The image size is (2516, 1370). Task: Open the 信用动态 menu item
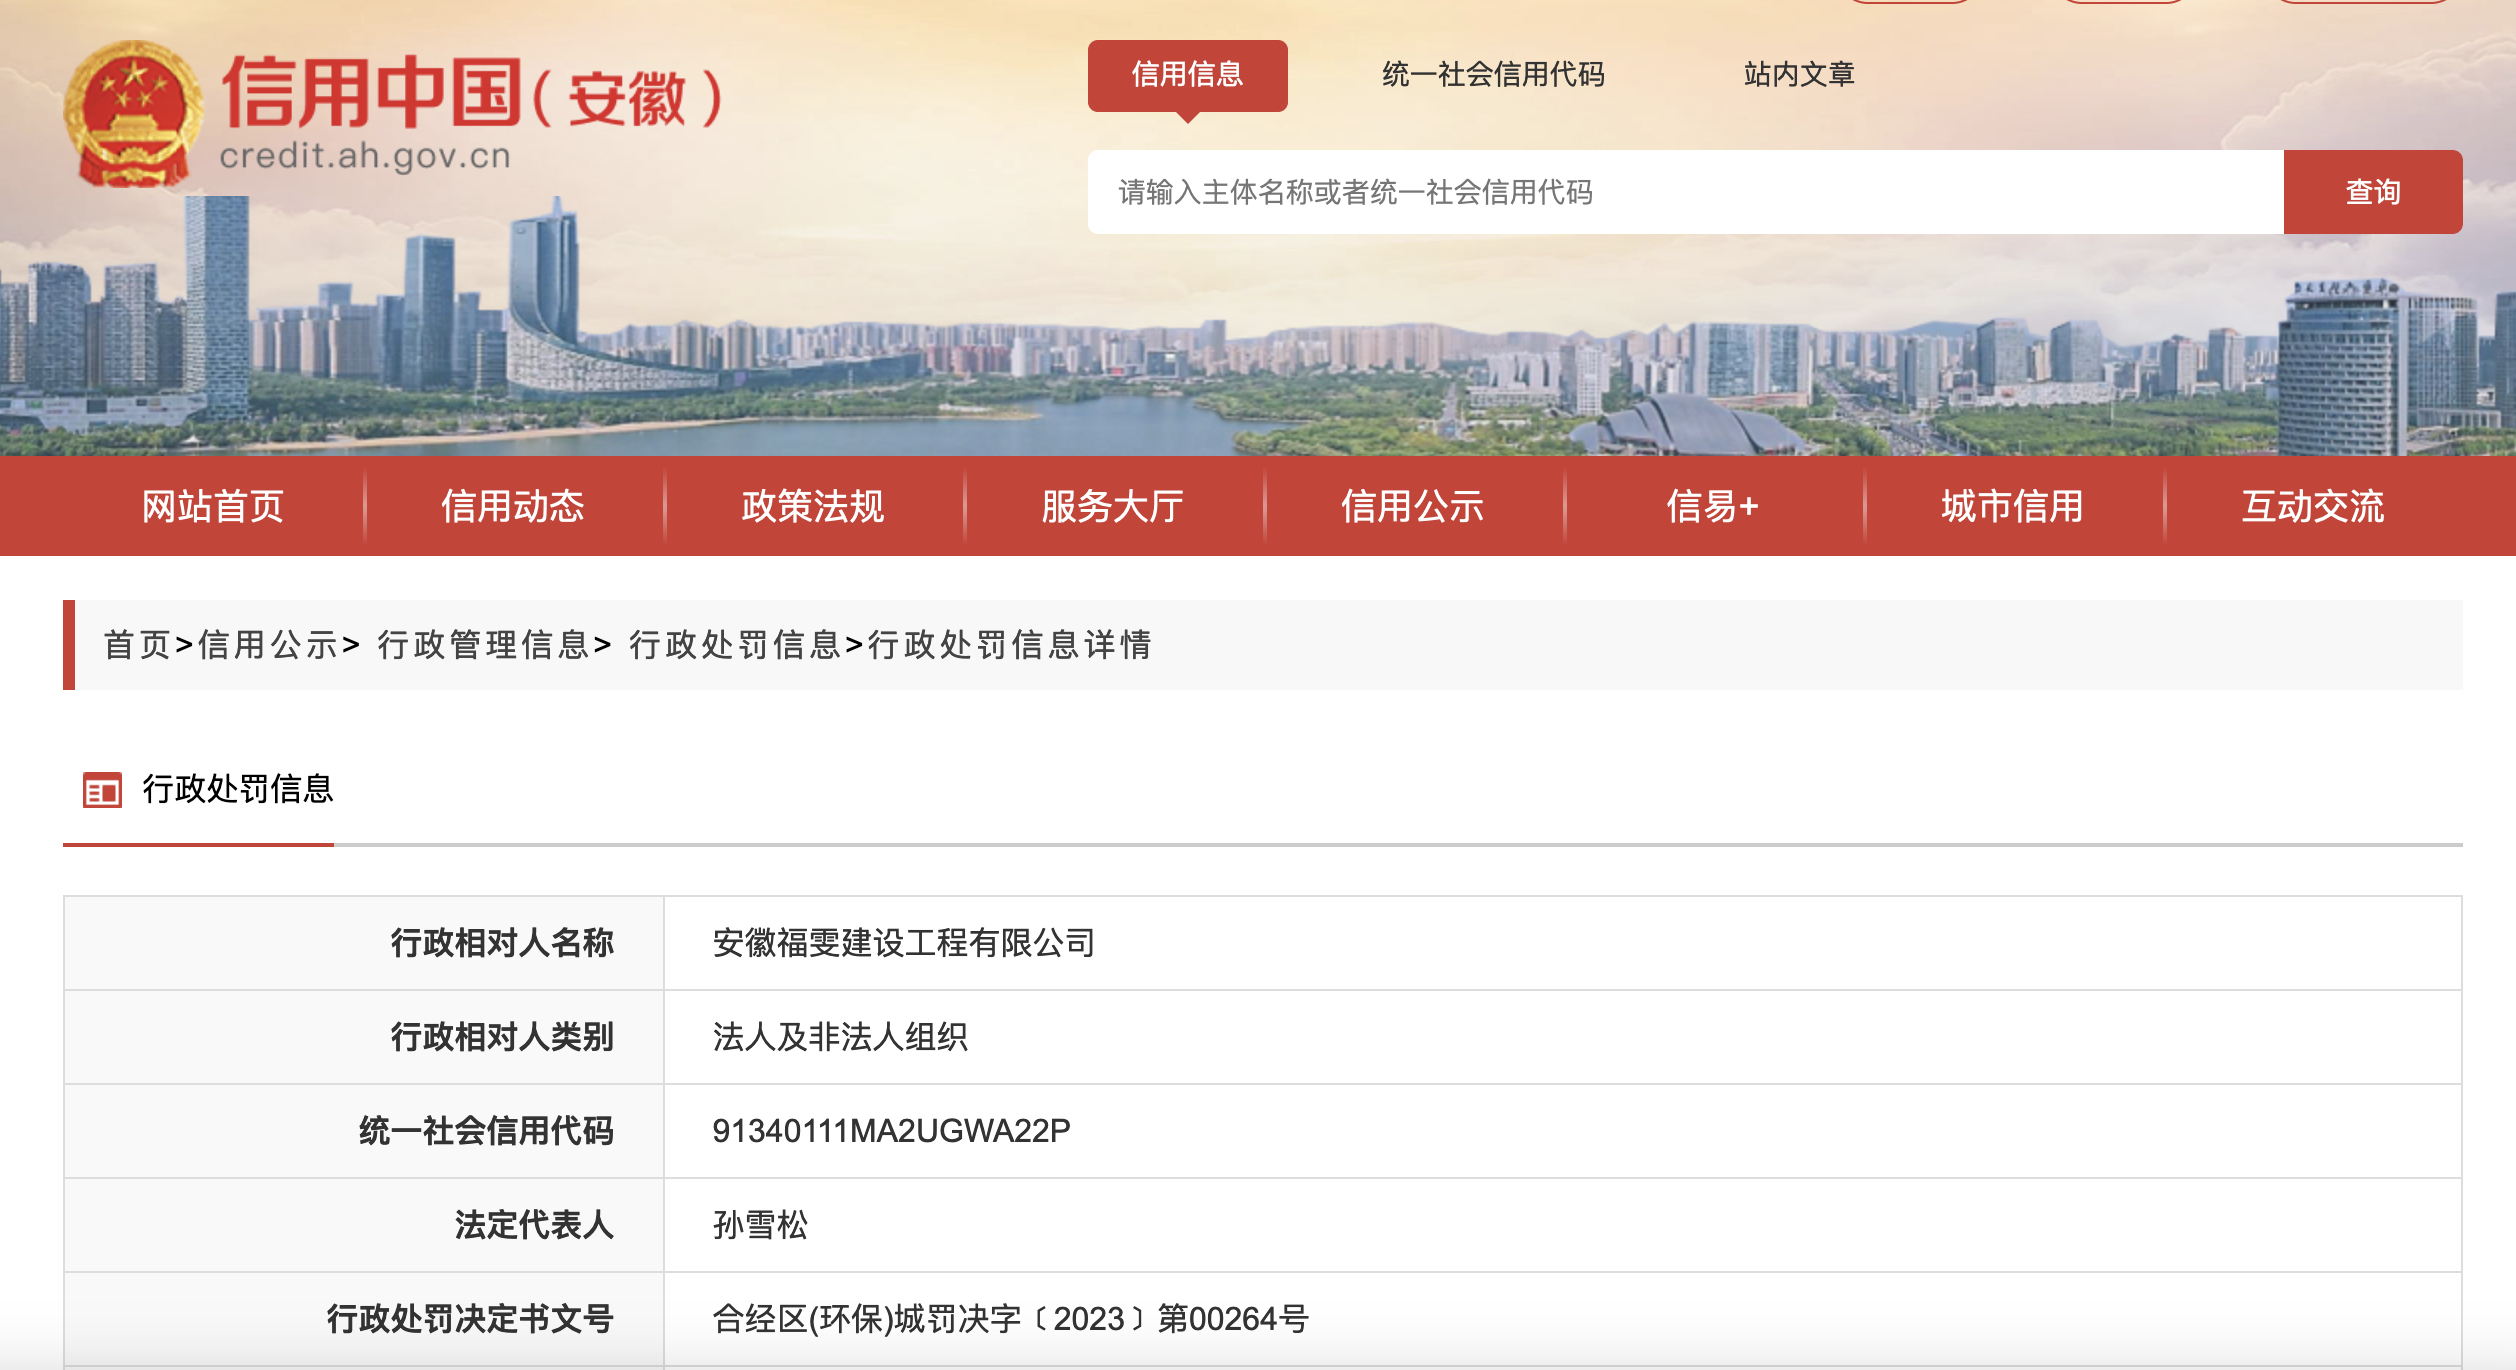tap(513, 508)
